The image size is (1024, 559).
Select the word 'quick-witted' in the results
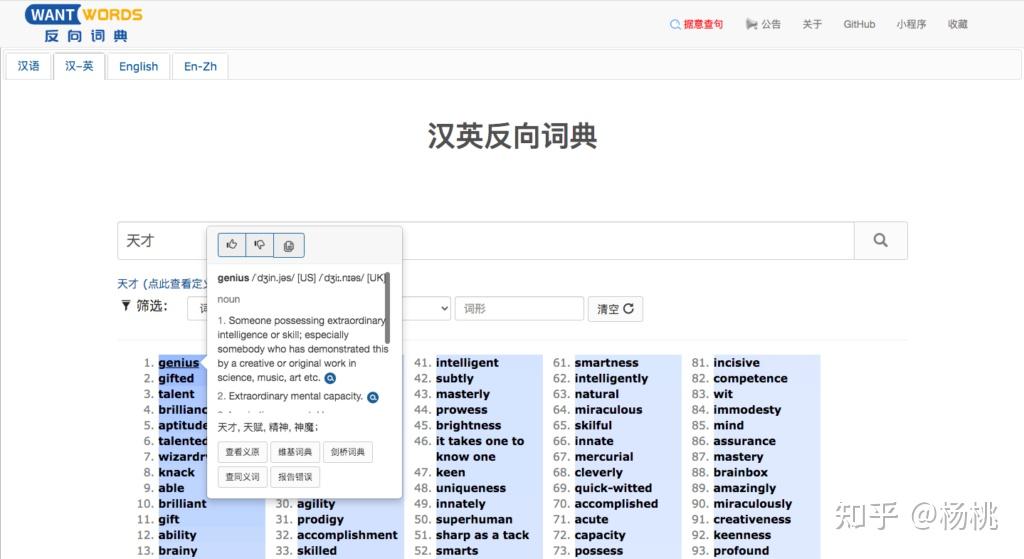(x=613, y=488)
